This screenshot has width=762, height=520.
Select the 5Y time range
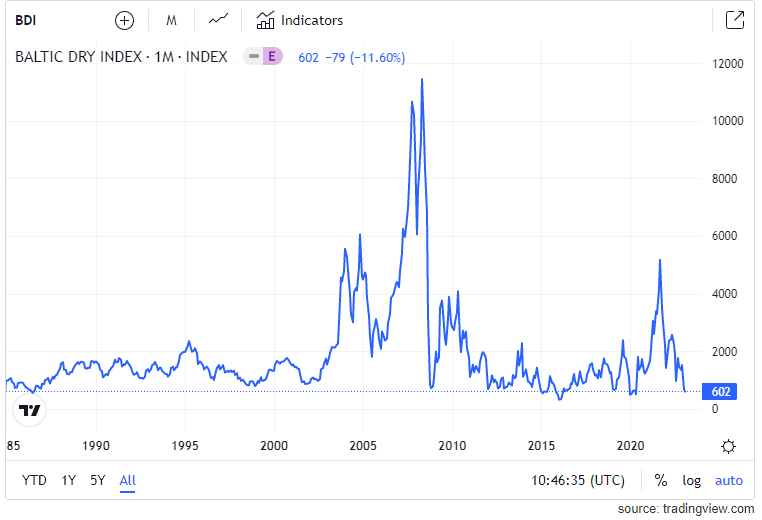point(98,480)
